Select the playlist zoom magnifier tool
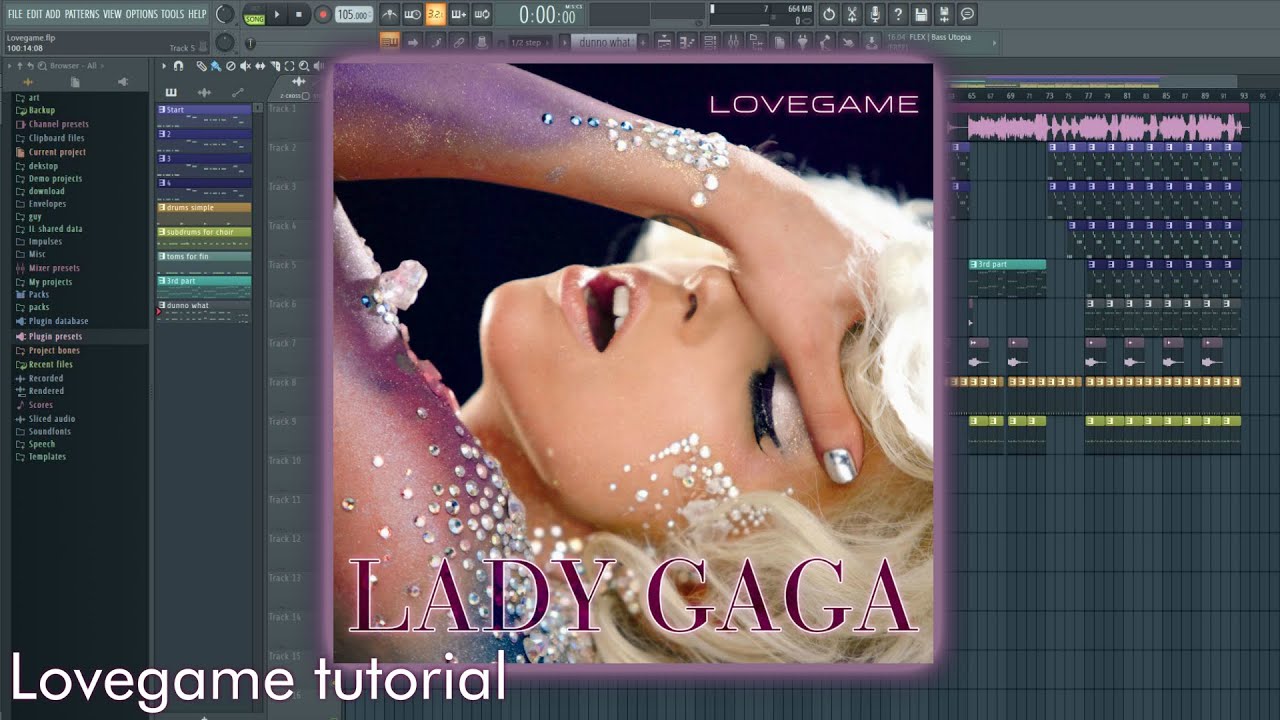The width and height of the screenshot is (1280, 720). 304,66
